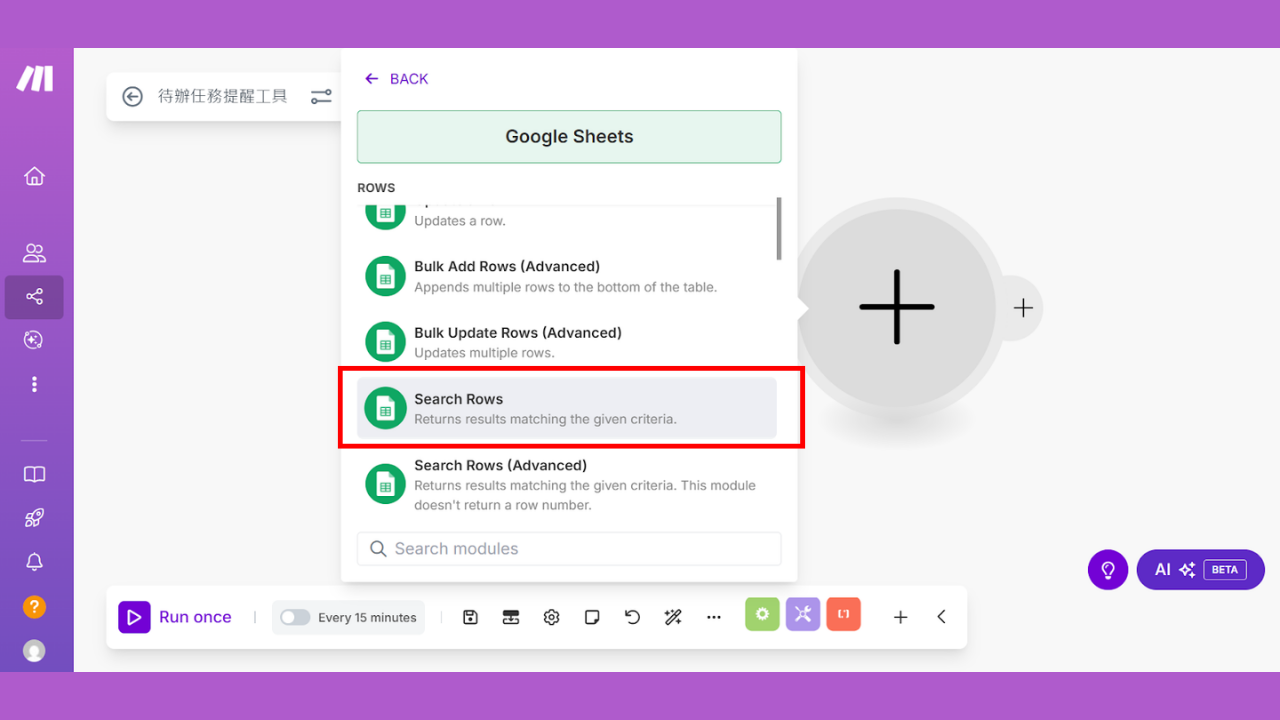
Task: Open the Team people icon
Action: coord(35,253)
